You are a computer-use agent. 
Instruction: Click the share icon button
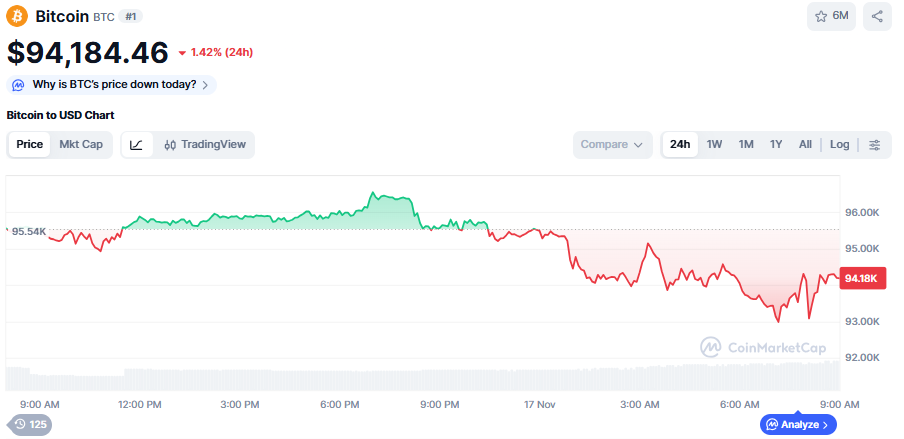coord(877,16)
